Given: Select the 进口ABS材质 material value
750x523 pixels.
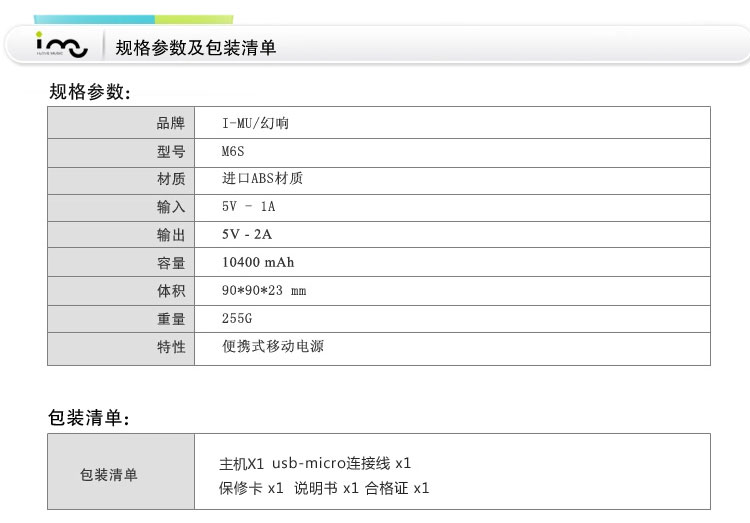Looking at the screenshot, I should click(262, 179).
